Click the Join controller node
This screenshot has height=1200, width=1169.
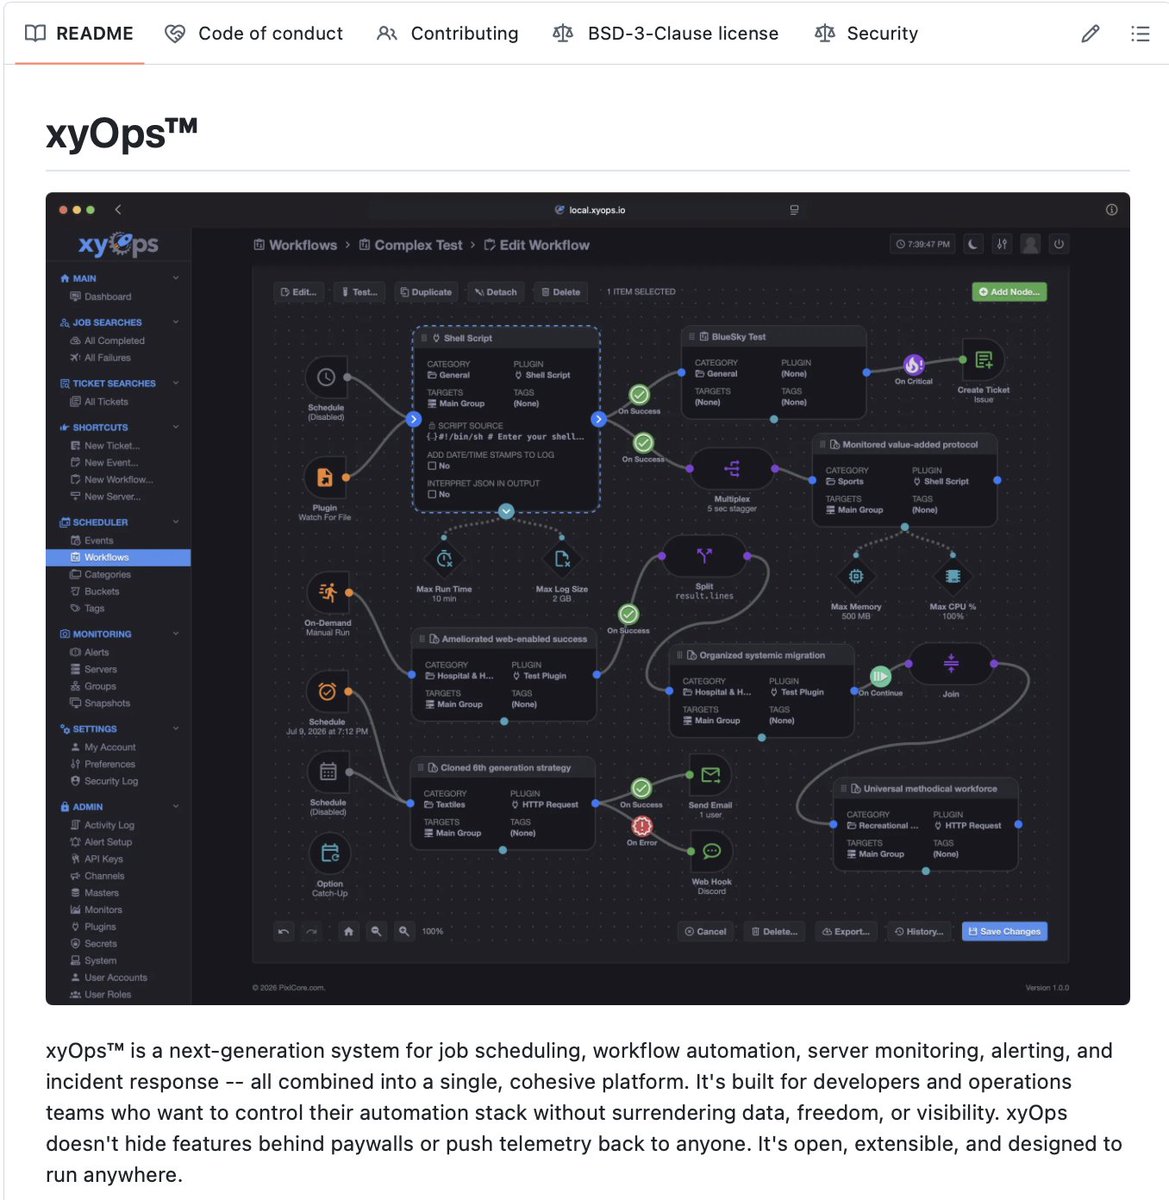click(951, 663)
